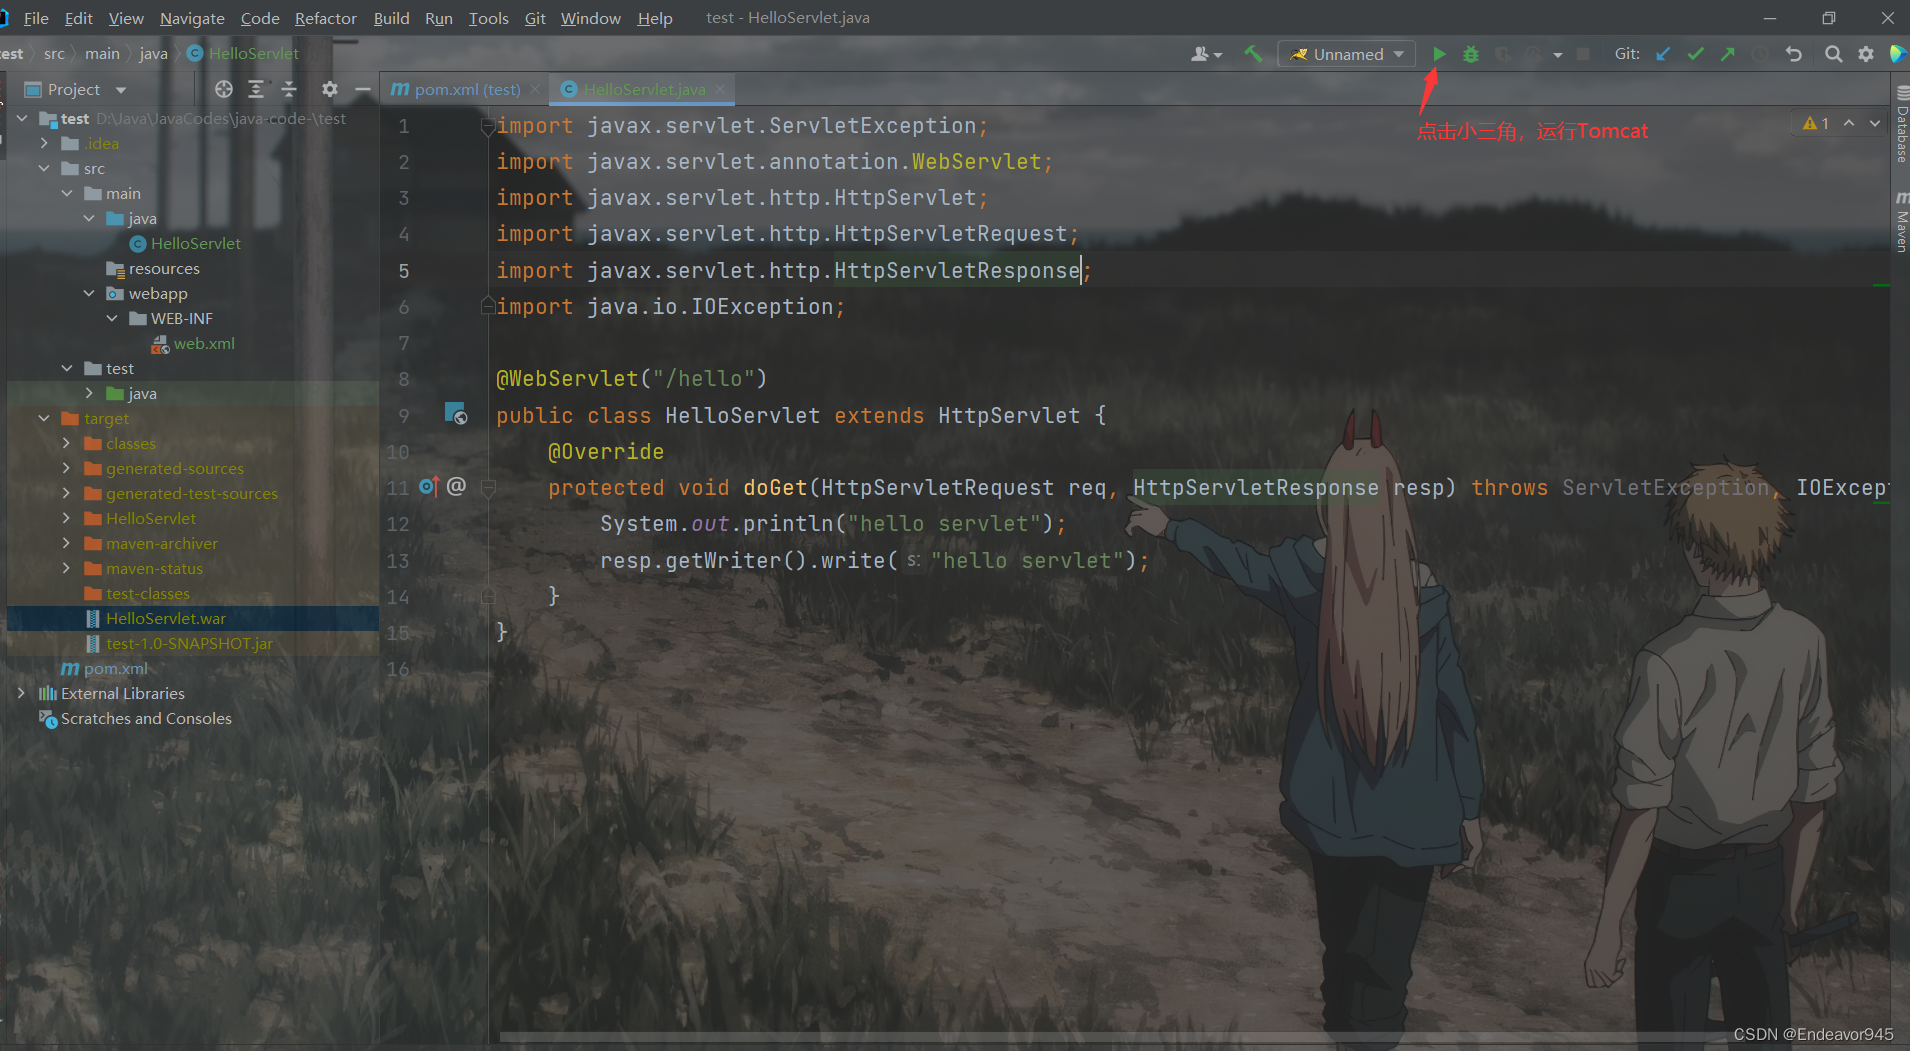The height and width of the screenshot is (1051, 1910).
Task: Go to previous highlighted problem arrow
Action: (x=1849, y=123)
